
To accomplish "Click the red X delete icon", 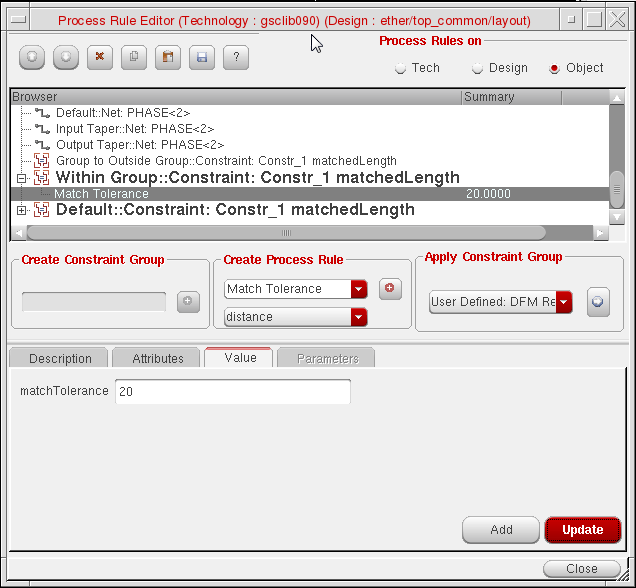I will [x=98, y=58].
